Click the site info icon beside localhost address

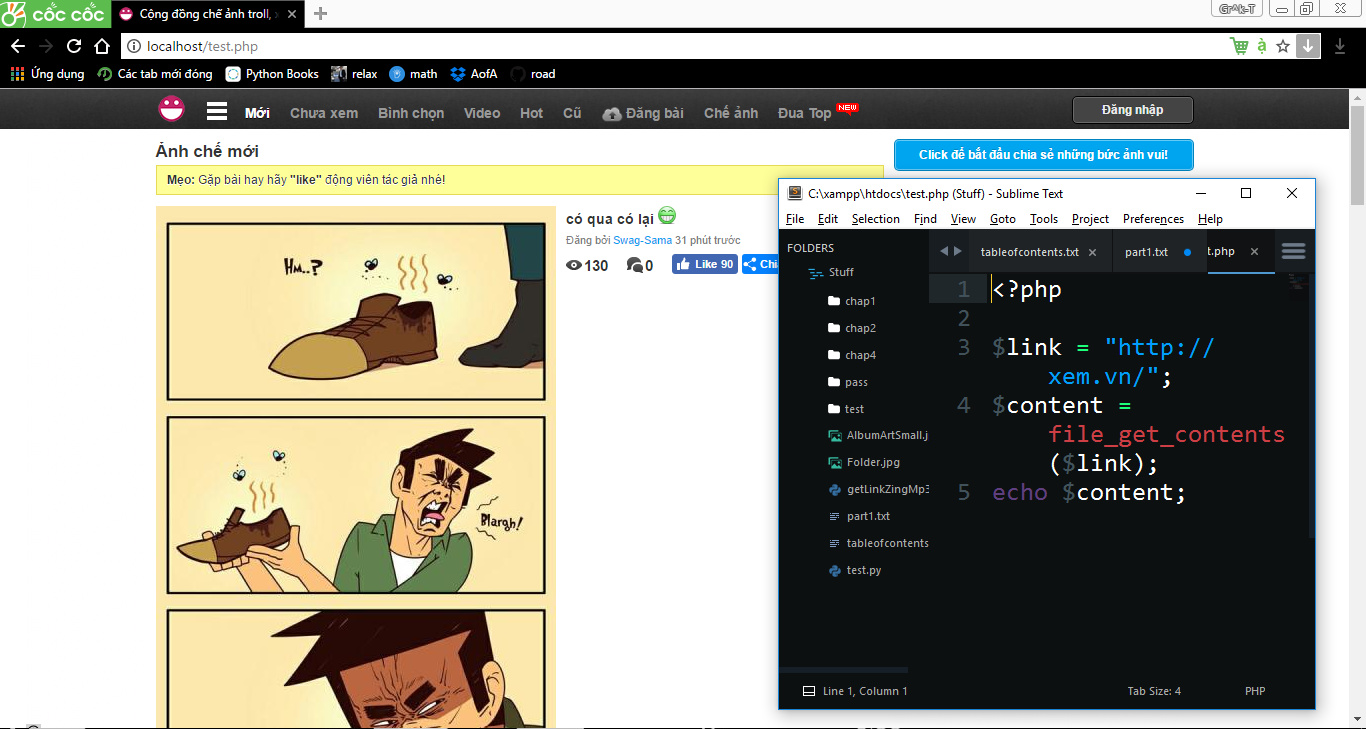tap(134, 46)
